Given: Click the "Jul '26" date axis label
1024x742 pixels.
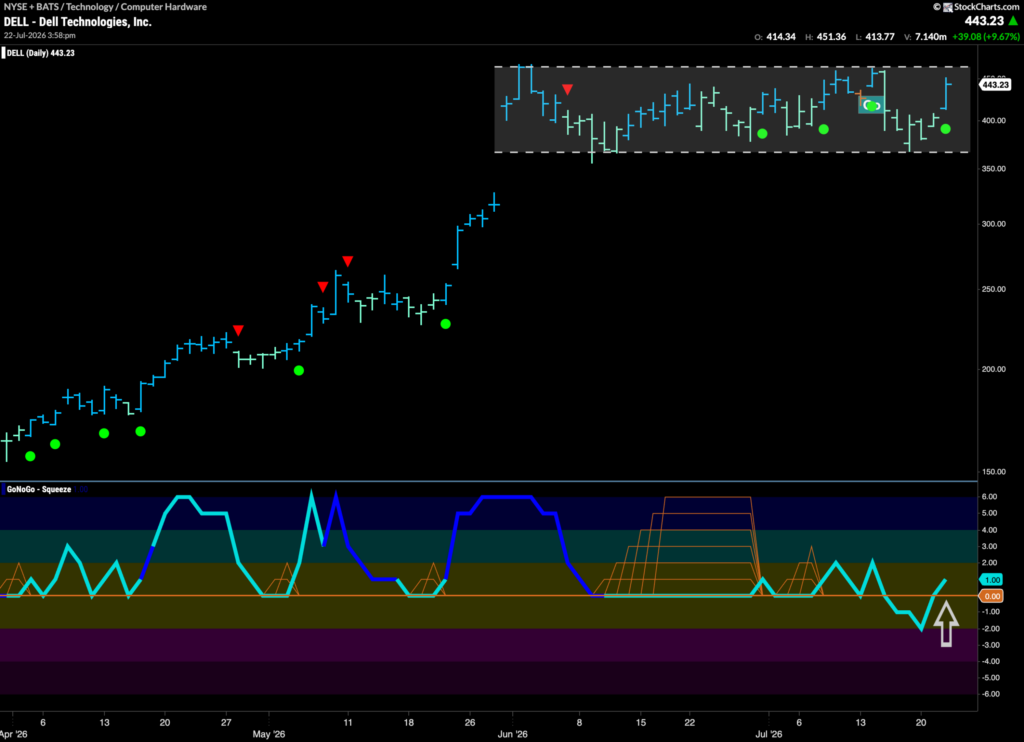Looking at the screenshot, I should tap(769, 734).
